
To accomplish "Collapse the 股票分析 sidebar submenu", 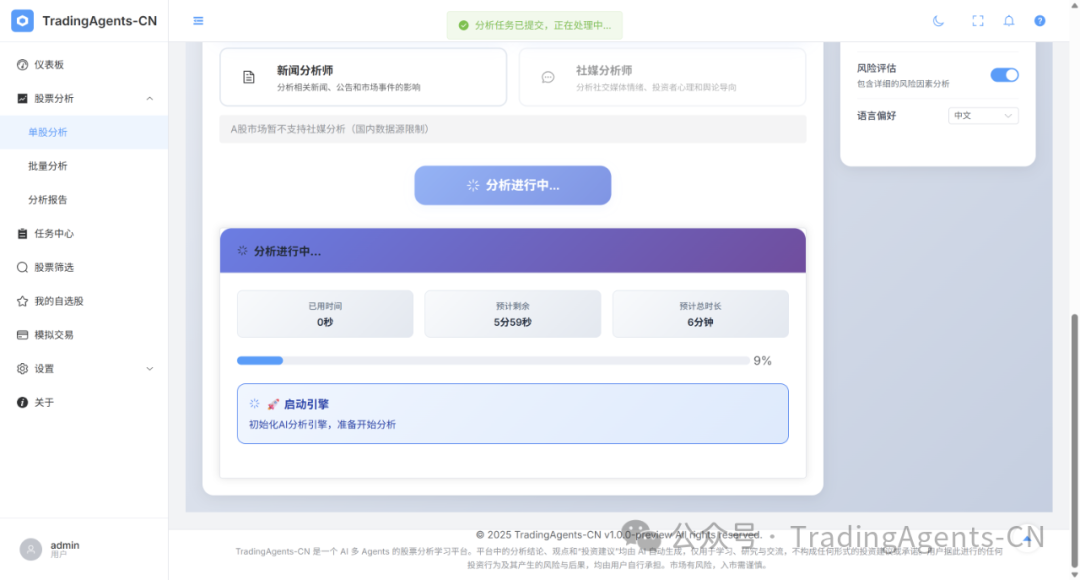I will coord(150,98).
